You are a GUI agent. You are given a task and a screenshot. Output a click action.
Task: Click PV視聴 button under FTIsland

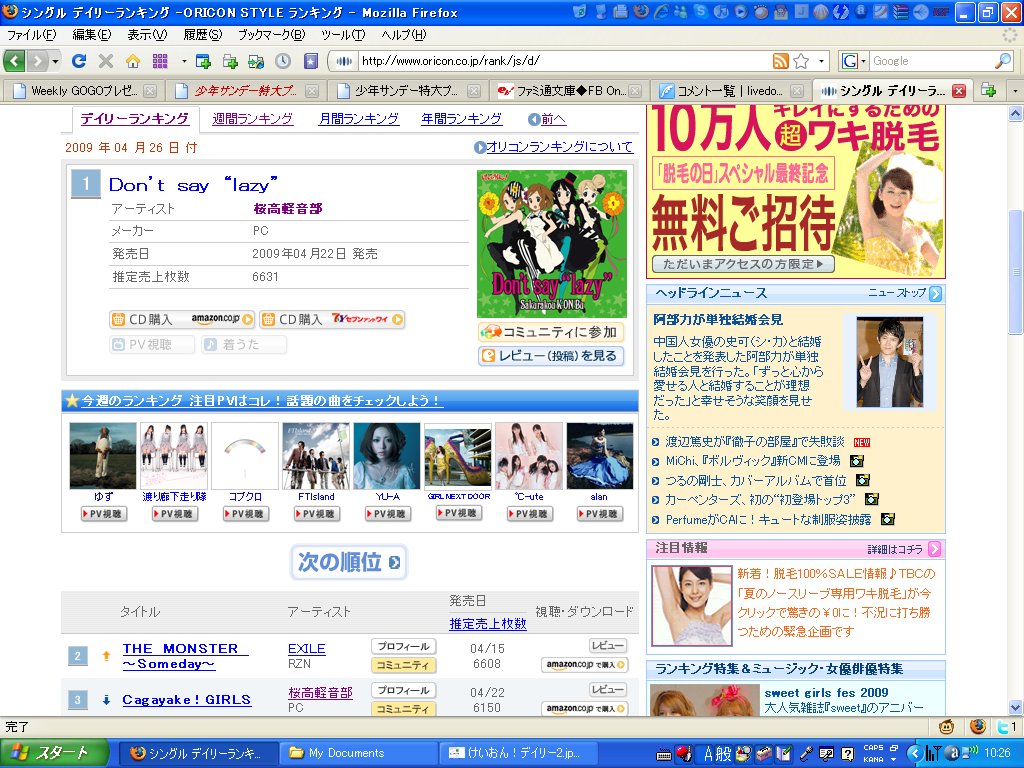(x=316, y=514)
